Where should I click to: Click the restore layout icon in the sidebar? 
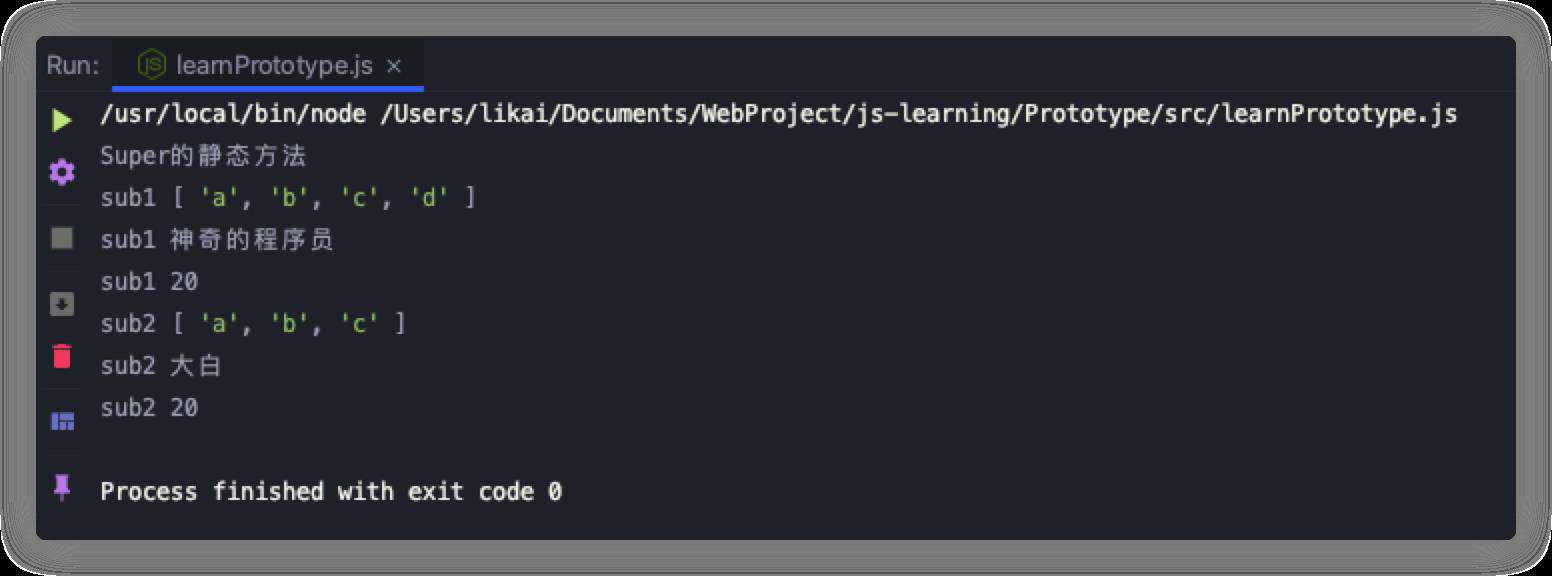pyautogui.click(x=62, y=421)
